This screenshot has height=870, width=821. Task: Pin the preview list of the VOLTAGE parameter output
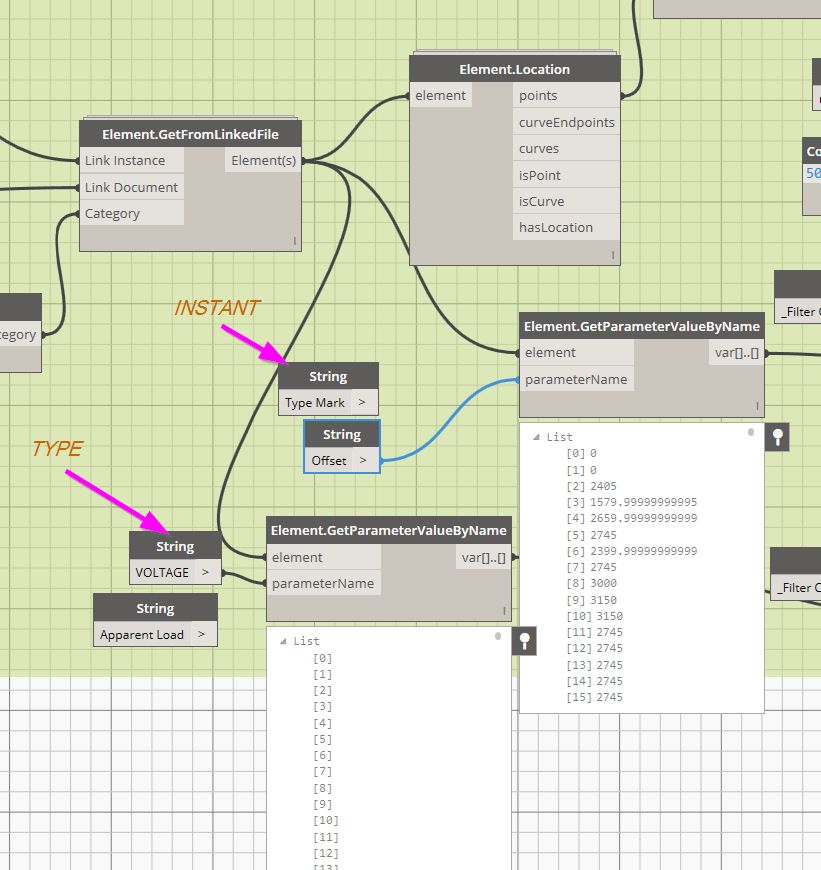(524, 641)
